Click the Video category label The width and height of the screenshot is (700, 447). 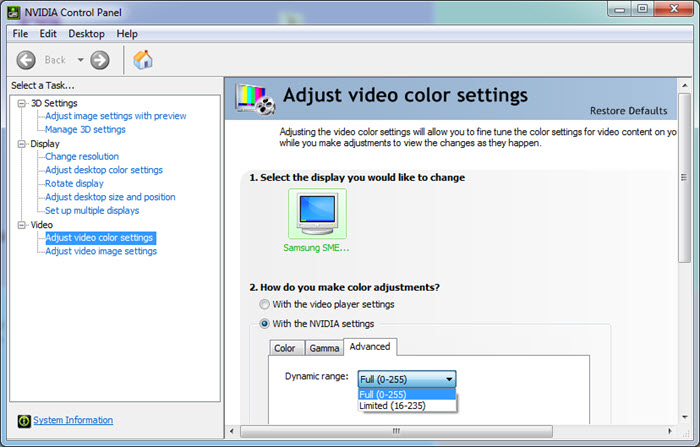point(42,225)
